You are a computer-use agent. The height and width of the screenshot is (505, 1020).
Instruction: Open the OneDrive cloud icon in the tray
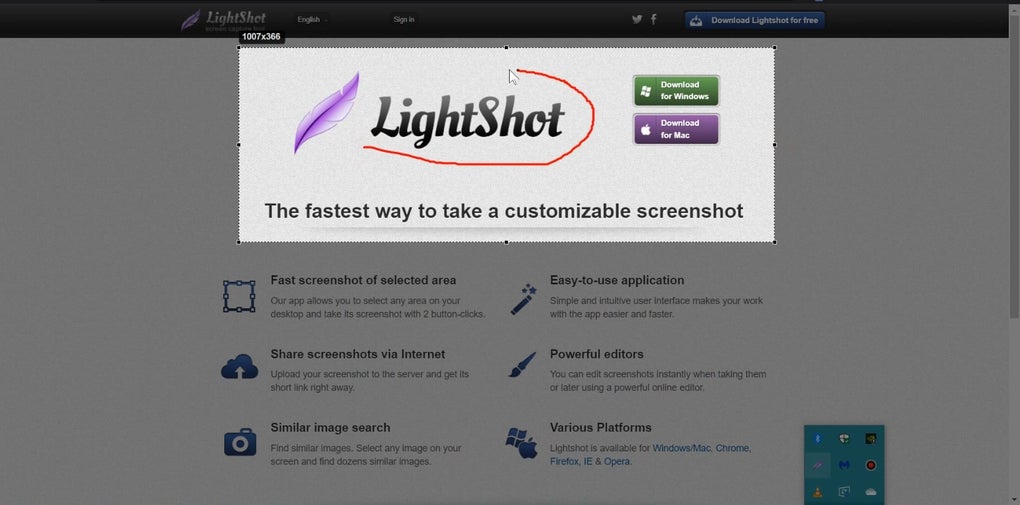871,492
